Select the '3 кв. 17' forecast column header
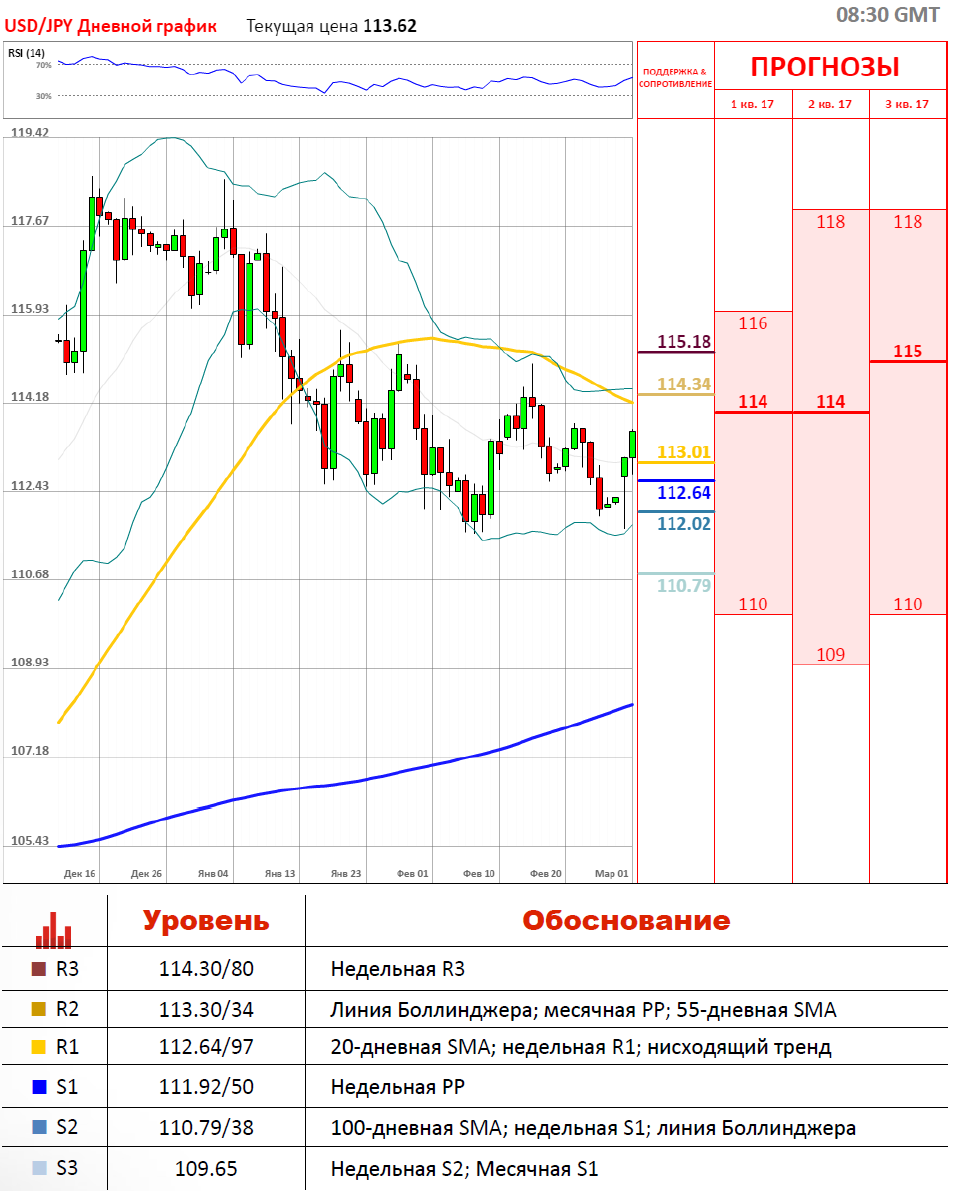 [908, 104]
